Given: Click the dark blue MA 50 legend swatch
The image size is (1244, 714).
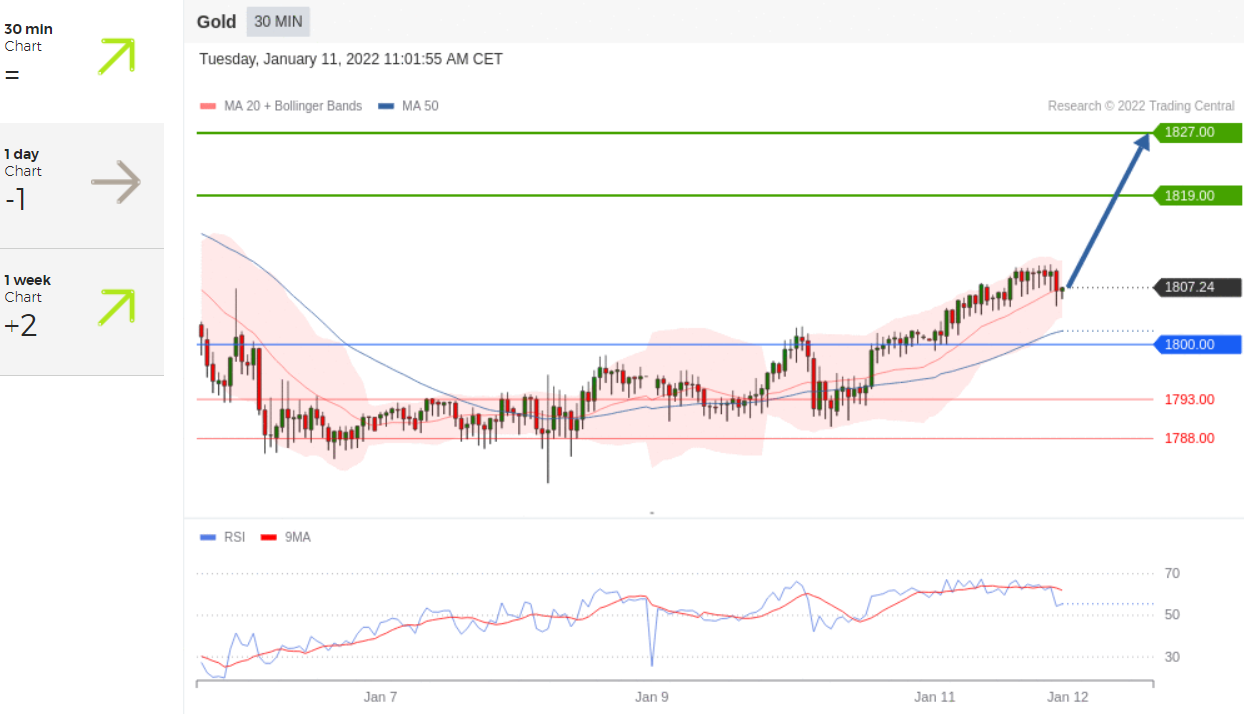Looking at the screenshot, I should point(386,106).
